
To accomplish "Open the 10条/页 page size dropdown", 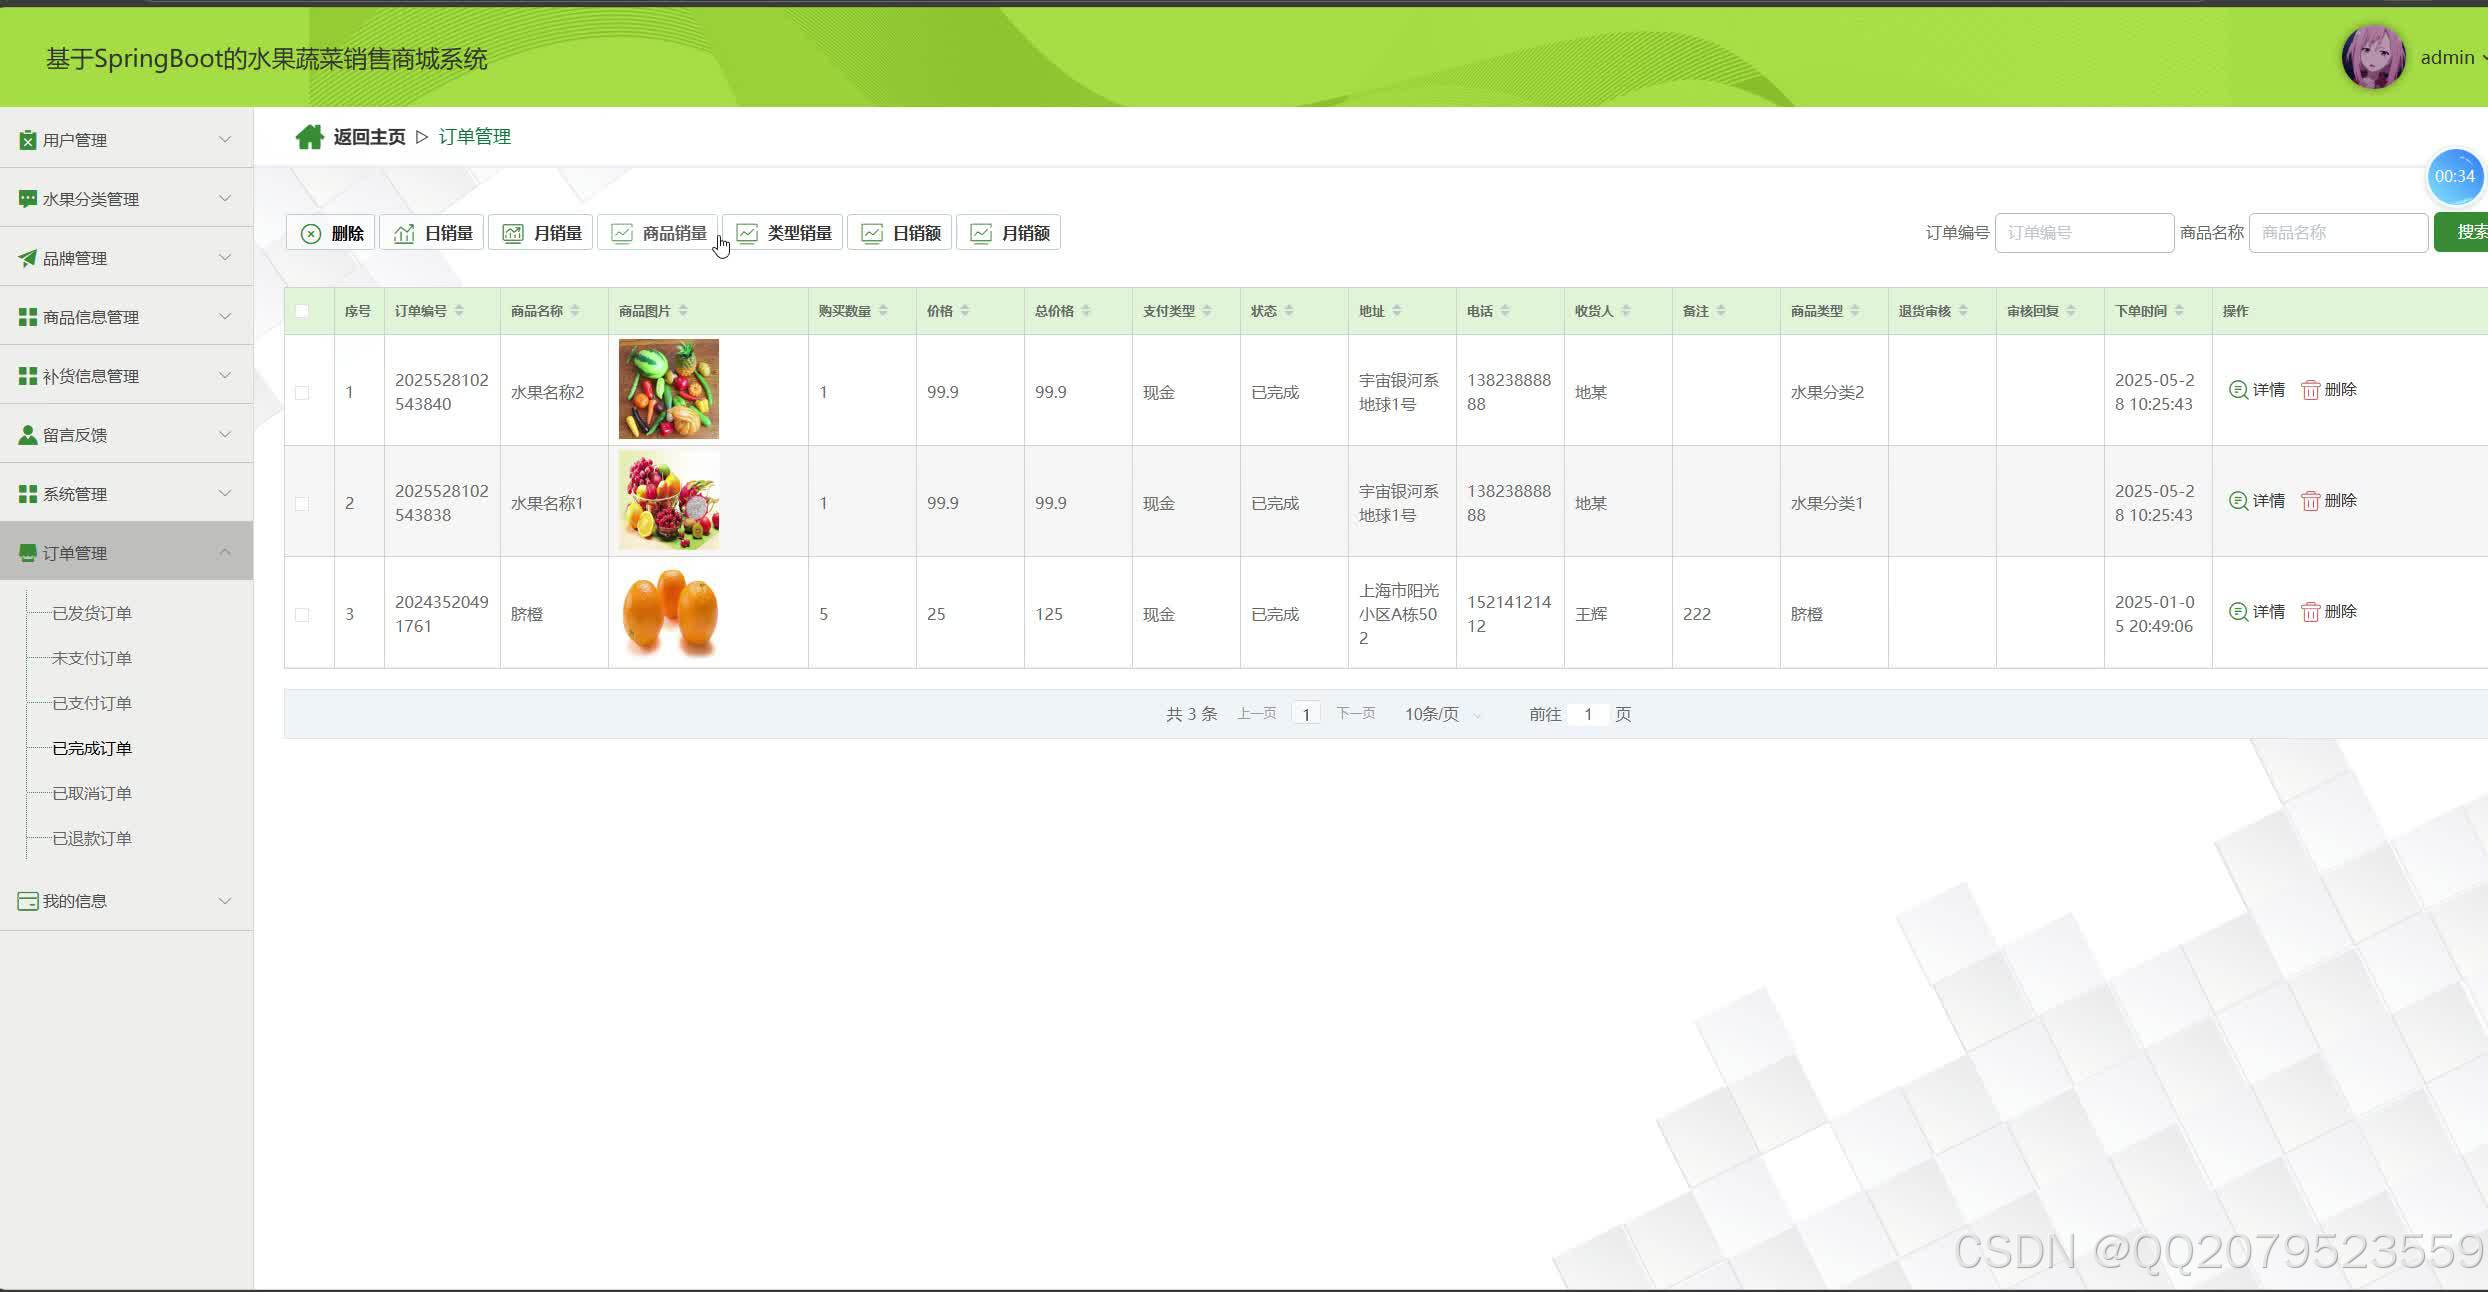I will 1441,714.
